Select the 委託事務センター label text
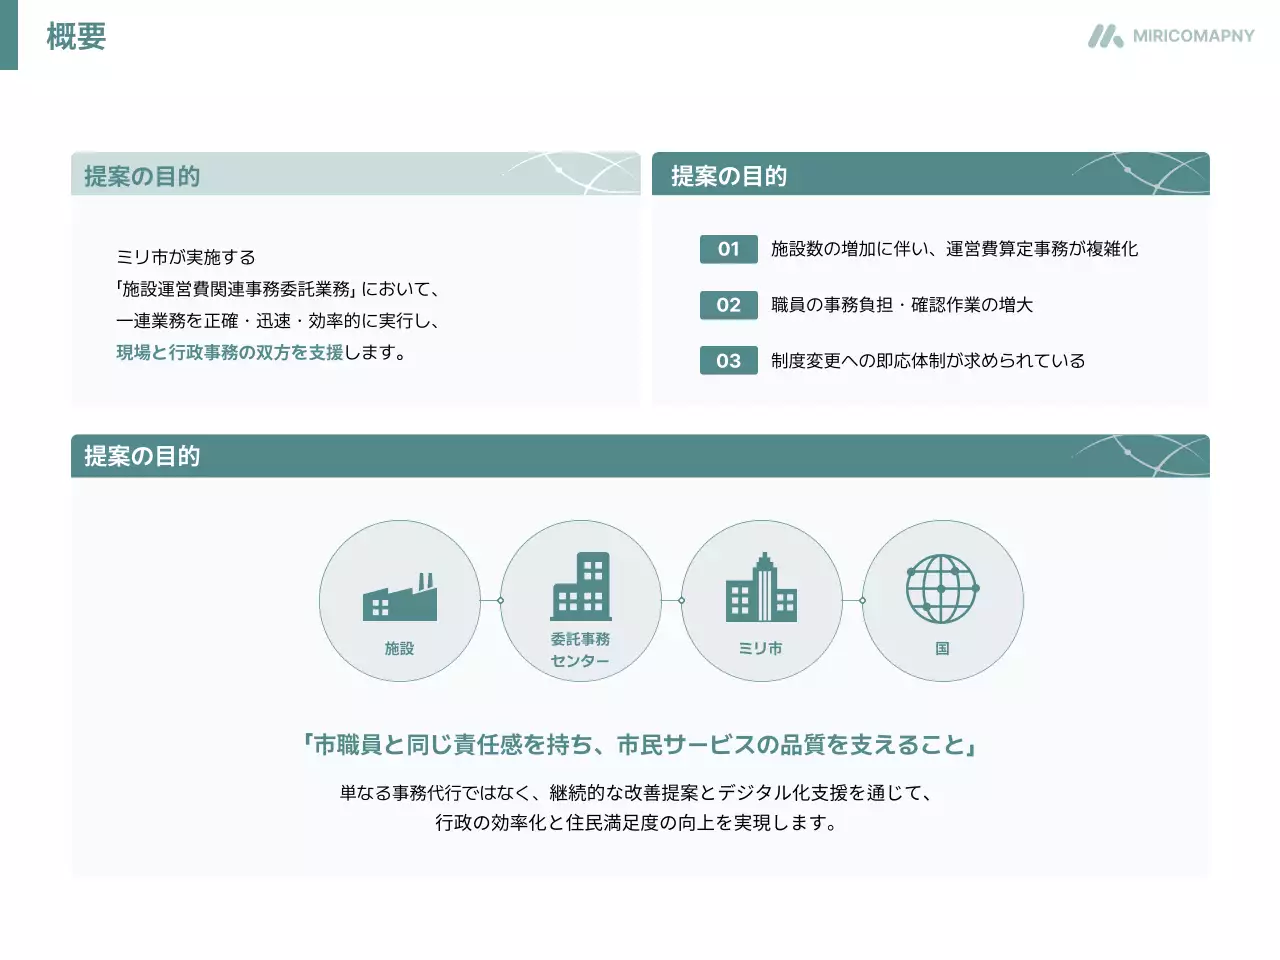 pos(580,650)
